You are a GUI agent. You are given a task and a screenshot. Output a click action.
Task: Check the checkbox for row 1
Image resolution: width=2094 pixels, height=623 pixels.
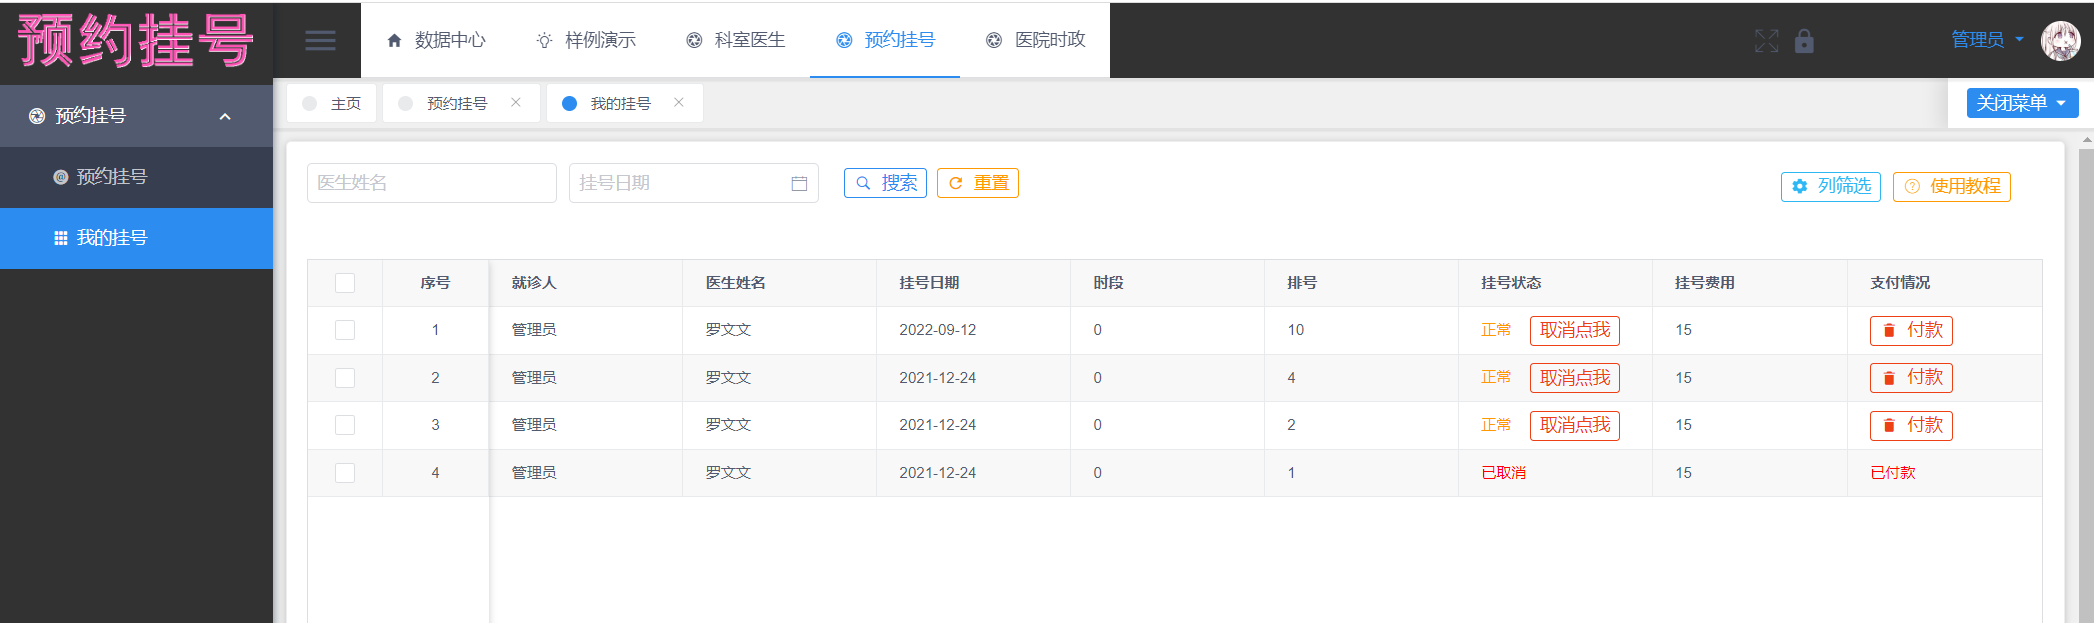click(345, 330)
